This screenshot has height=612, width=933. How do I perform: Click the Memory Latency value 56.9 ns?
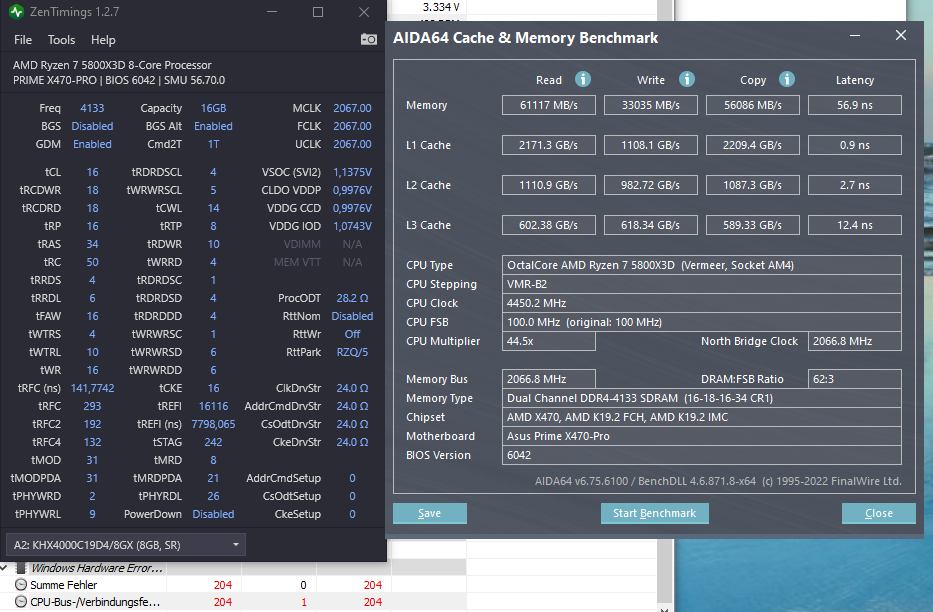(x=854, y=105)
